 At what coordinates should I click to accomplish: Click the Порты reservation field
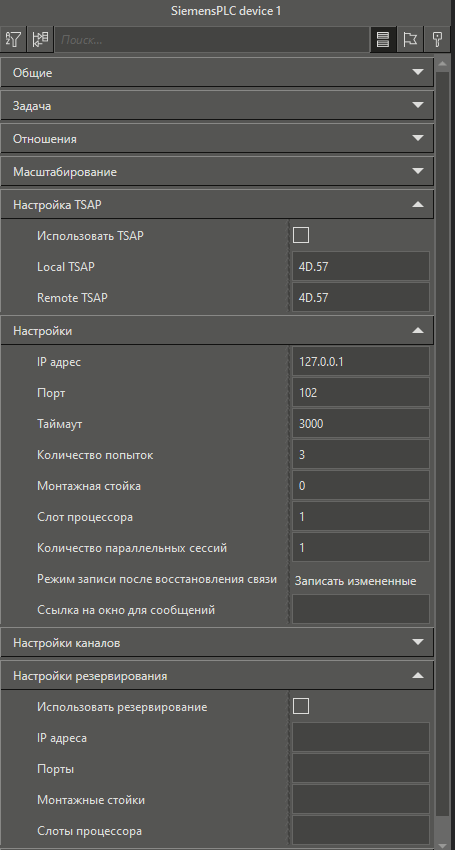(361, 768)
